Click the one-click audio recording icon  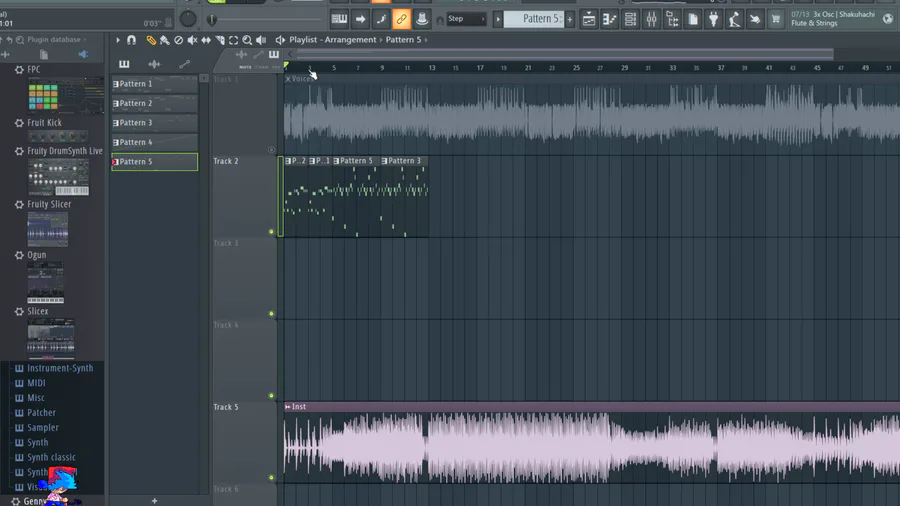coord(755,19)
